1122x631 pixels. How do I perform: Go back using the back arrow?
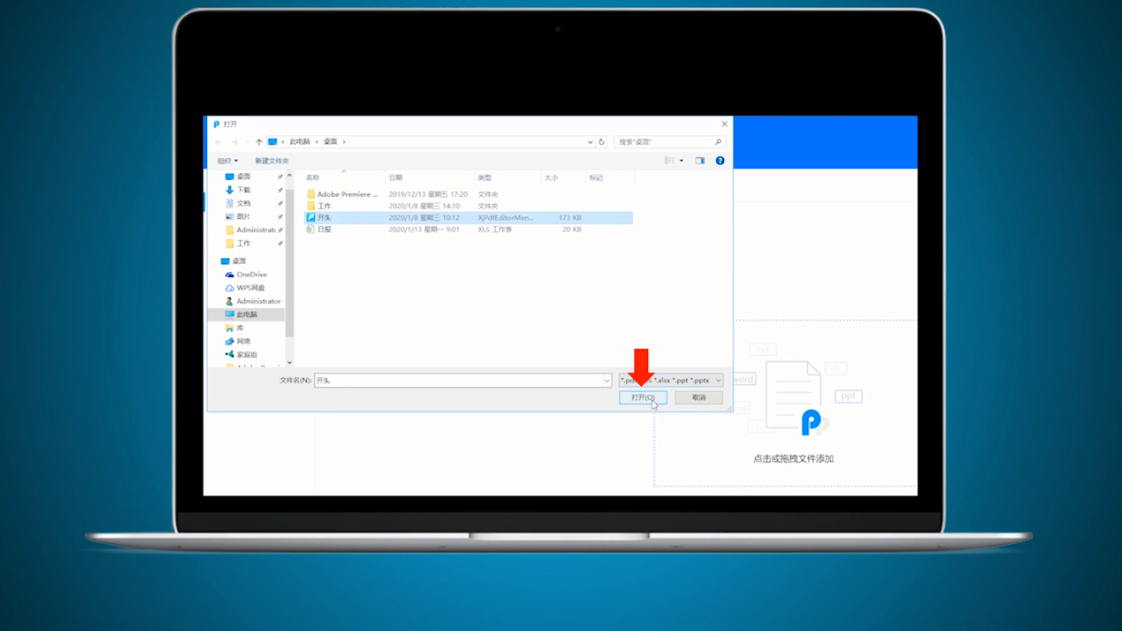coord(218,142)
